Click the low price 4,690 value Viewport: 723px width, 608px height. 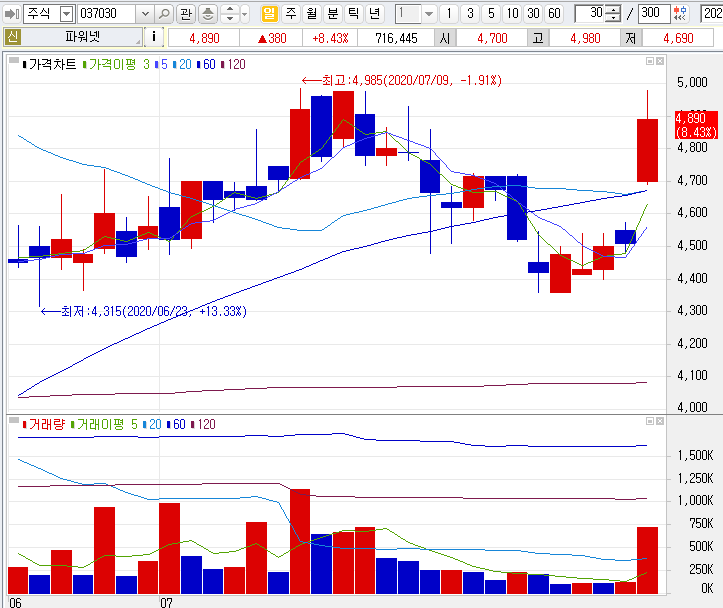pos(678,38)
